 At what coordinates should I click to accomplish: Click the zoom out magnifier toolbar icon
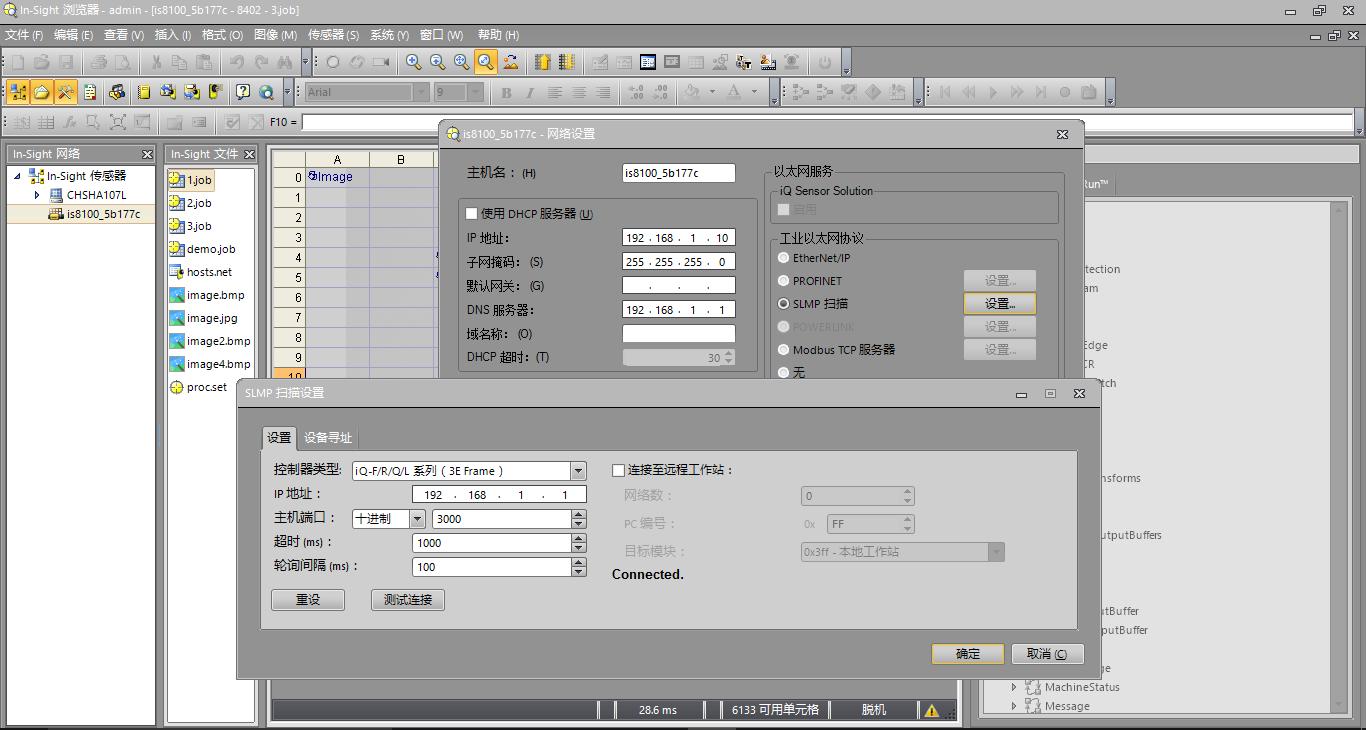(437, 62)
